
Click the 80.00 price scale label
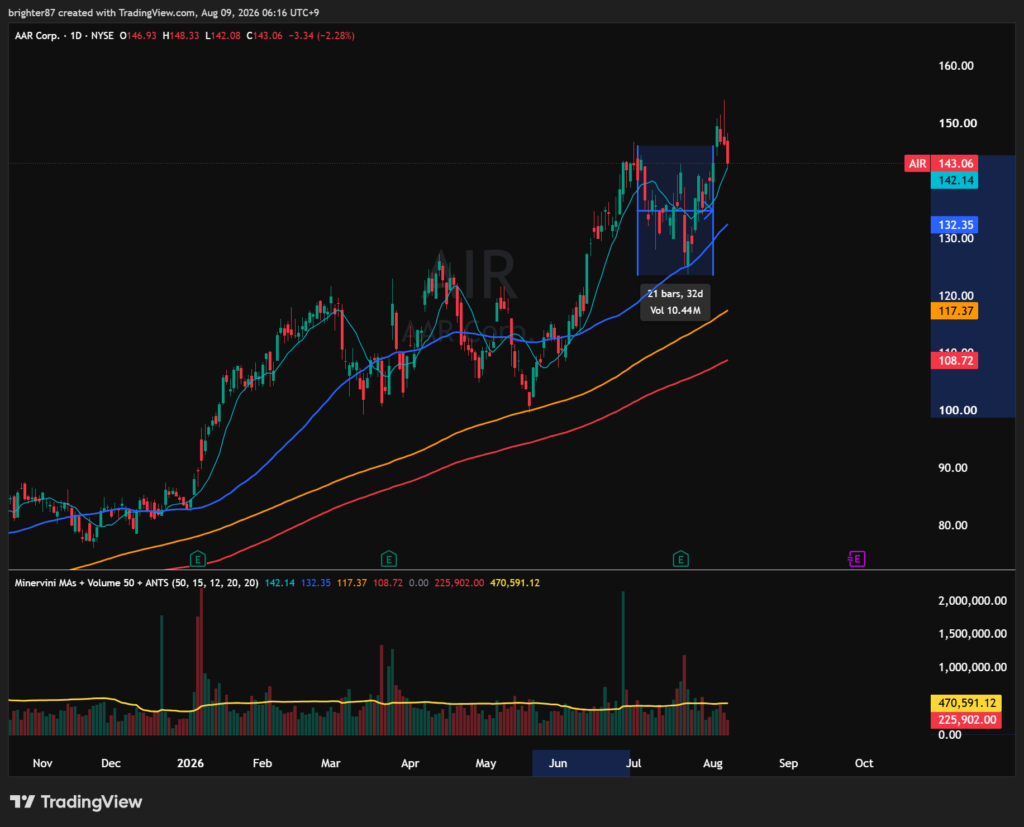[x=952, y=525]
